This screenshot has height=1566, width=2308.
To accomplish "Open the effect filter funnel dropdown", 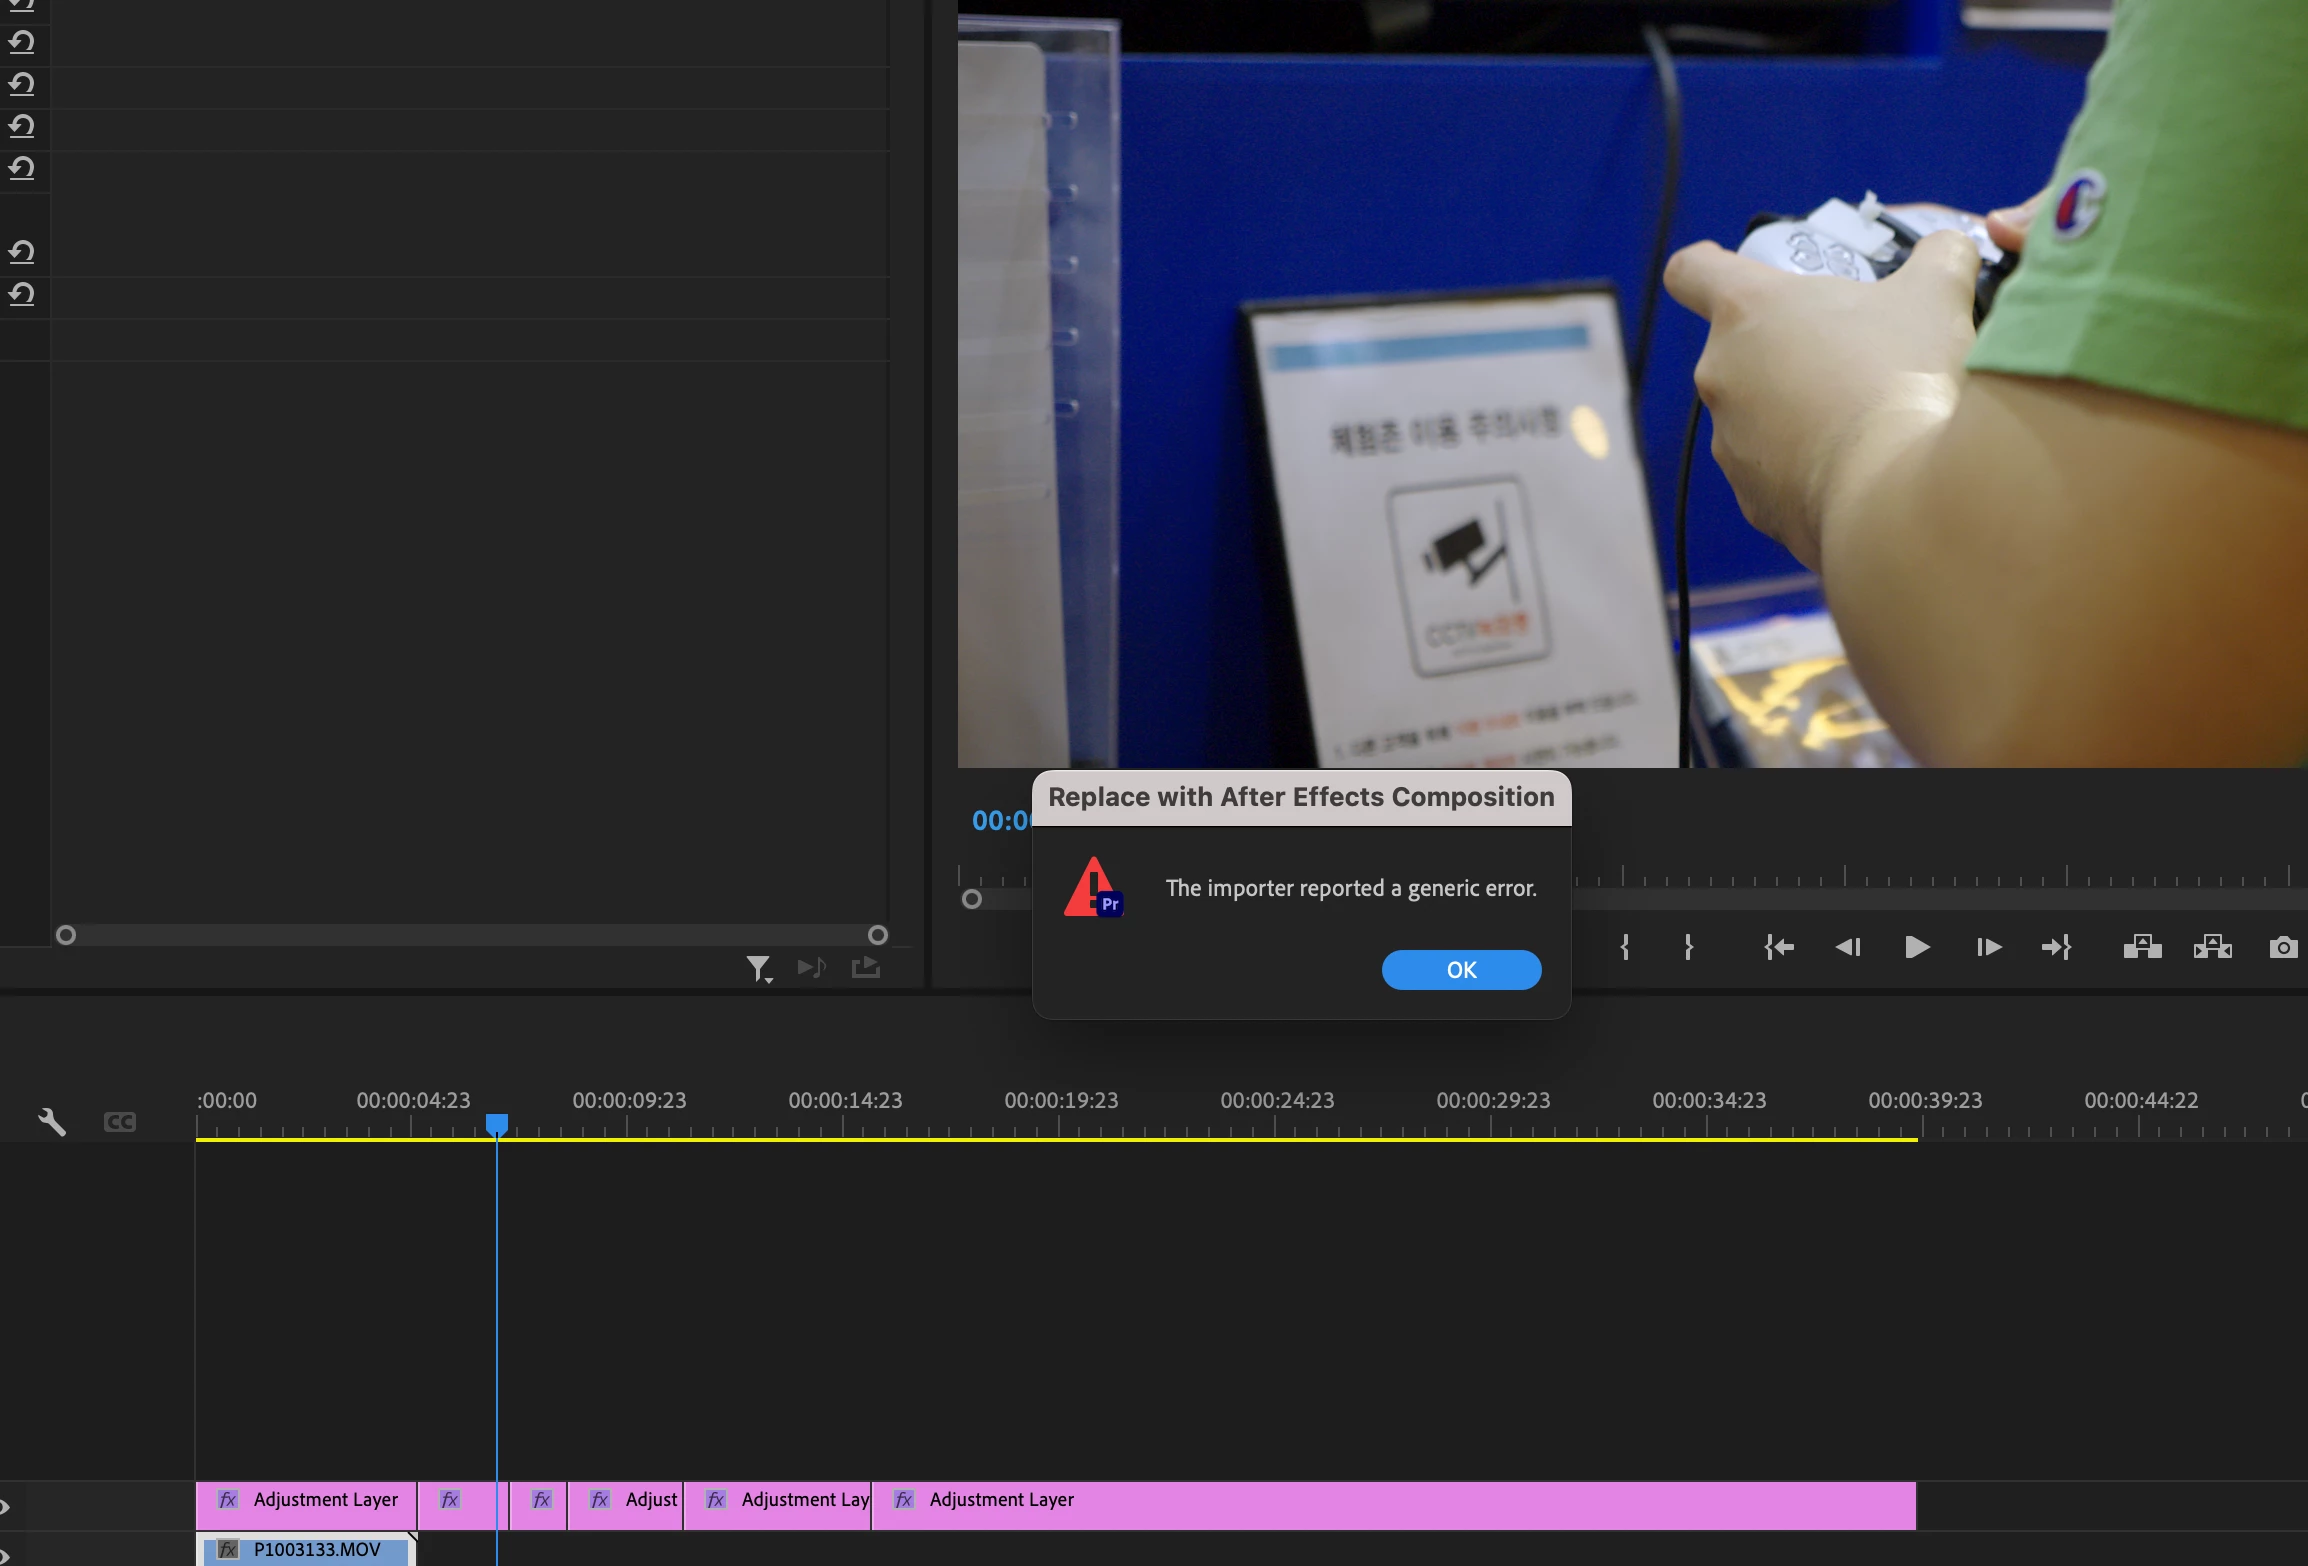I will [x=759, y=968].
